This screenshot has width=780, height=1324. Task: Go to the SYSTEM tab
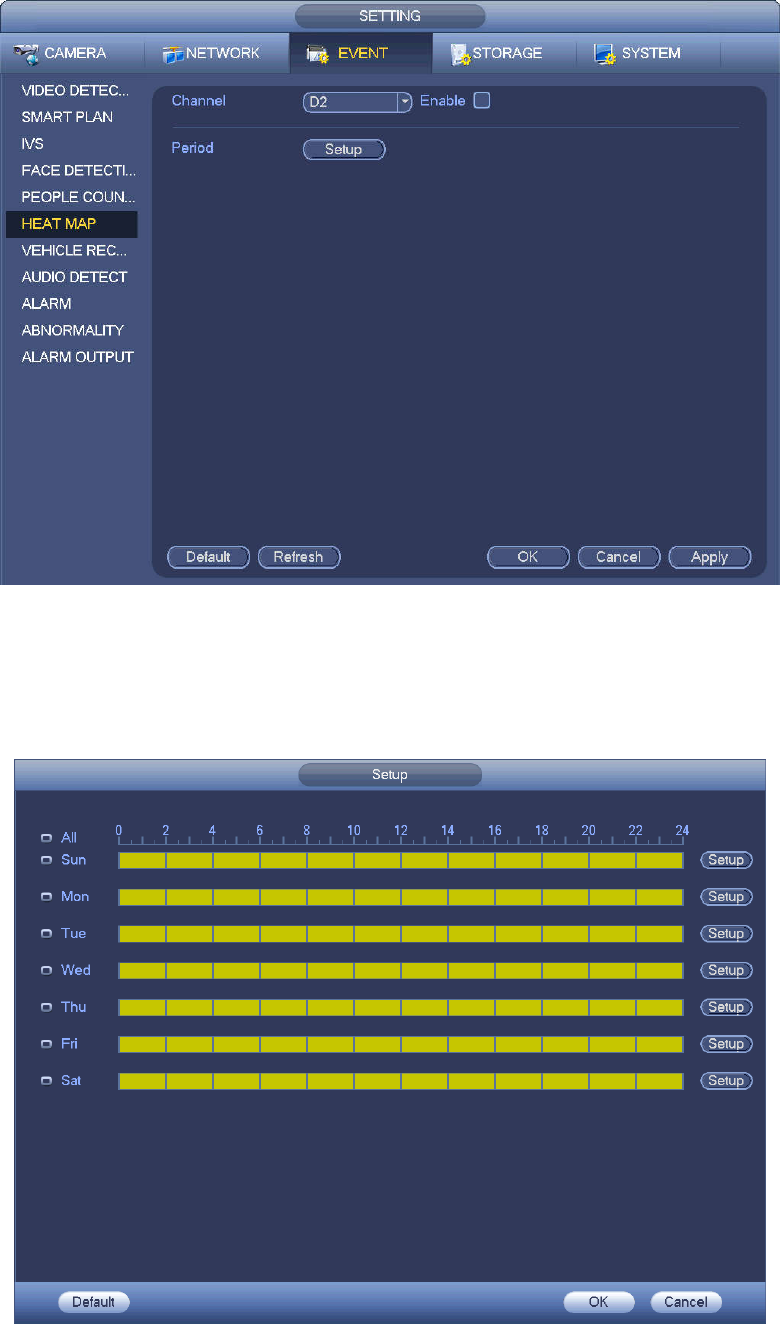click(648, 53)
